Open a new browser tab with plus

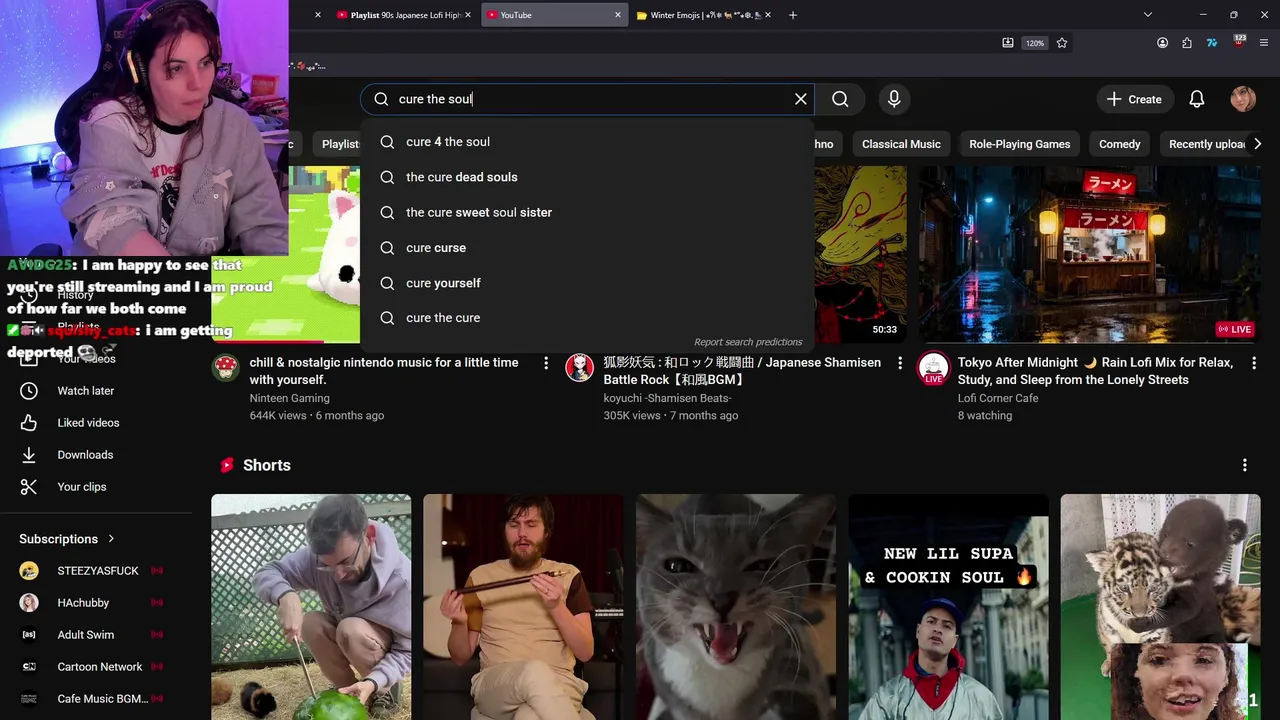793,15
